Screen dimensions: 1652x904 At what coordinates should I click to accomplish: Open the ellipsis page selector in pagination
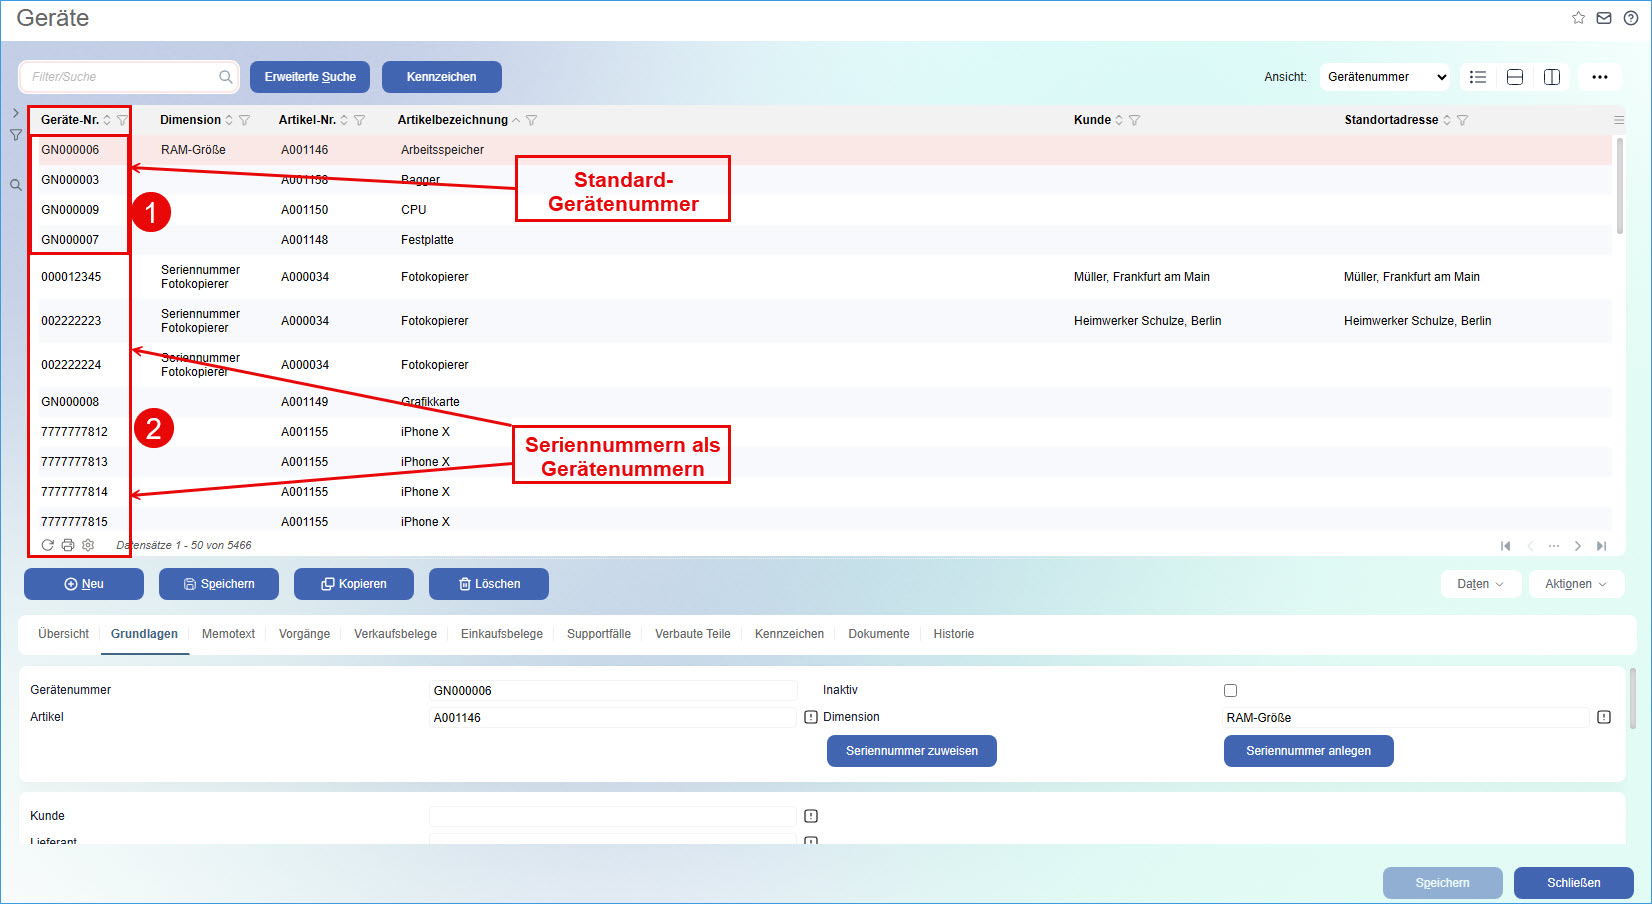pos(1554,546)
